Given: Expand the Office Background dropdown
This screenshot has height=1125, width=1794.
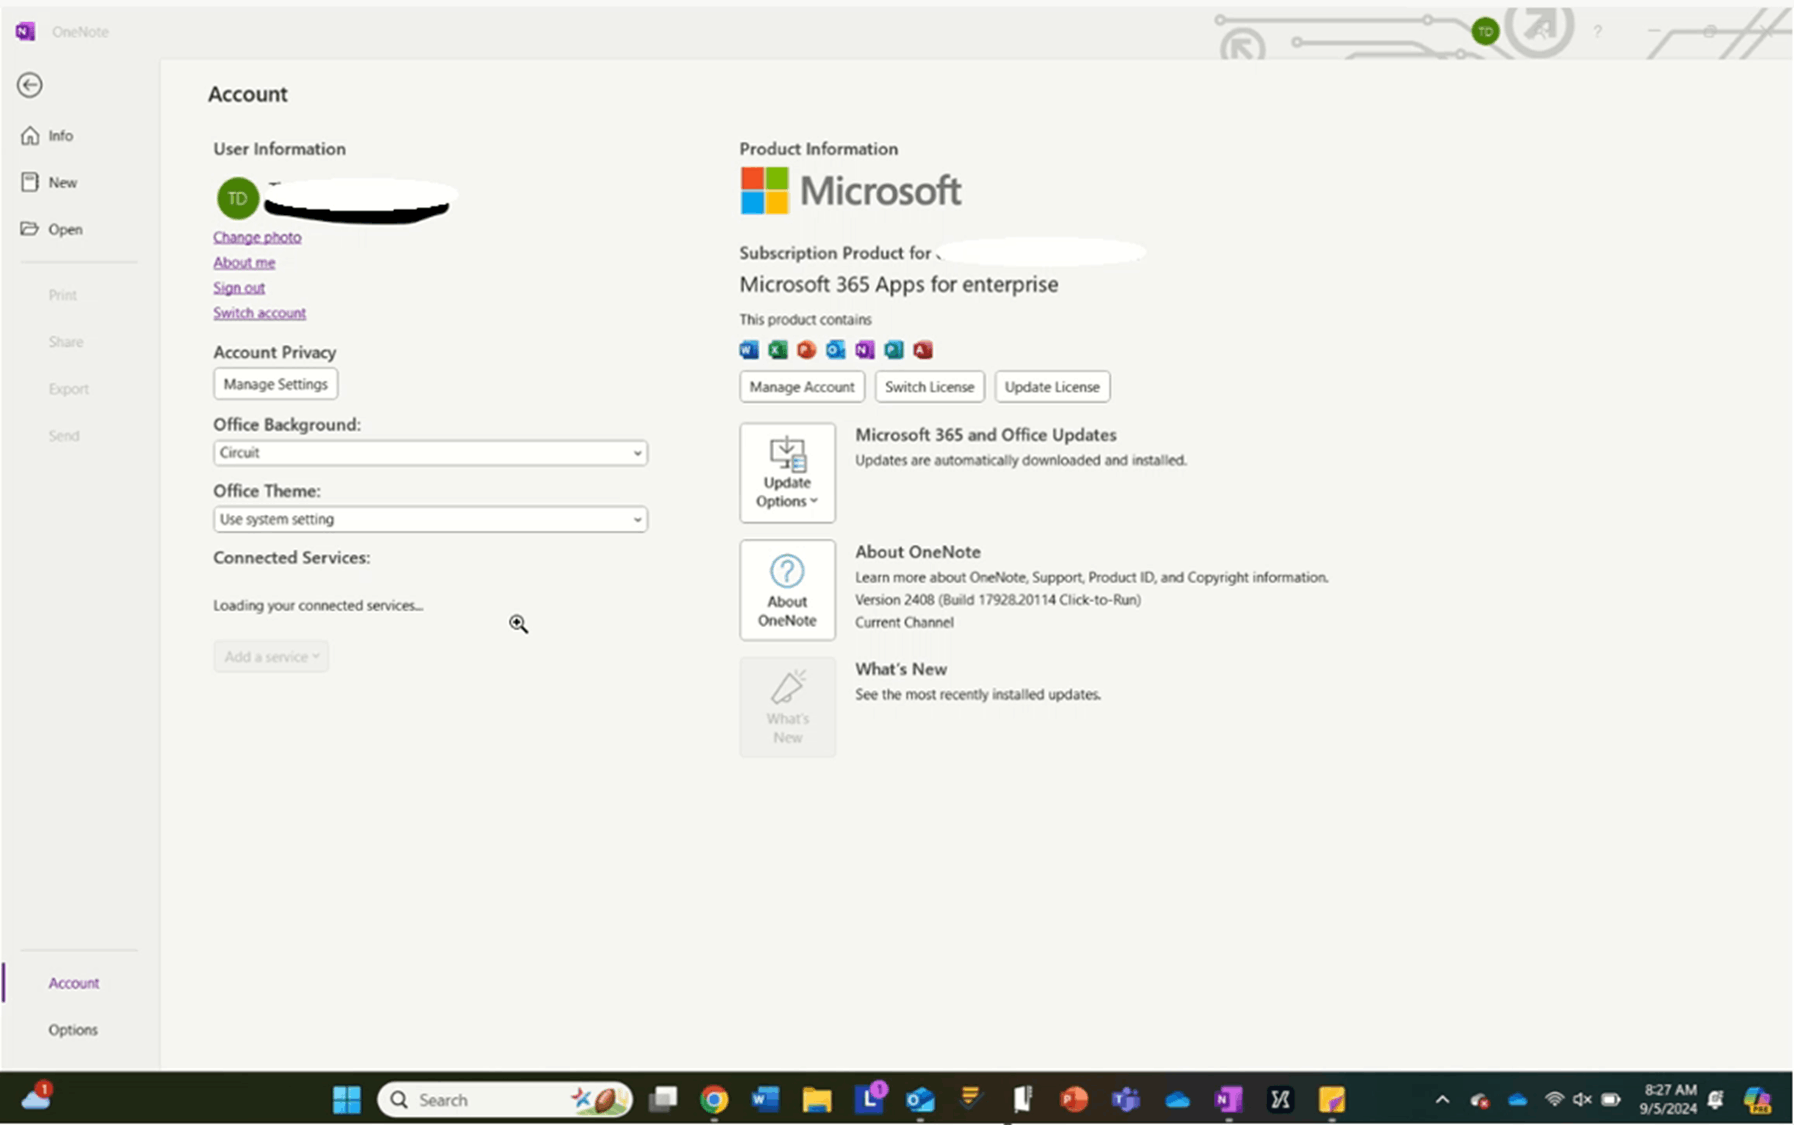Looking at the screenshot, I should tap(430, 453).
